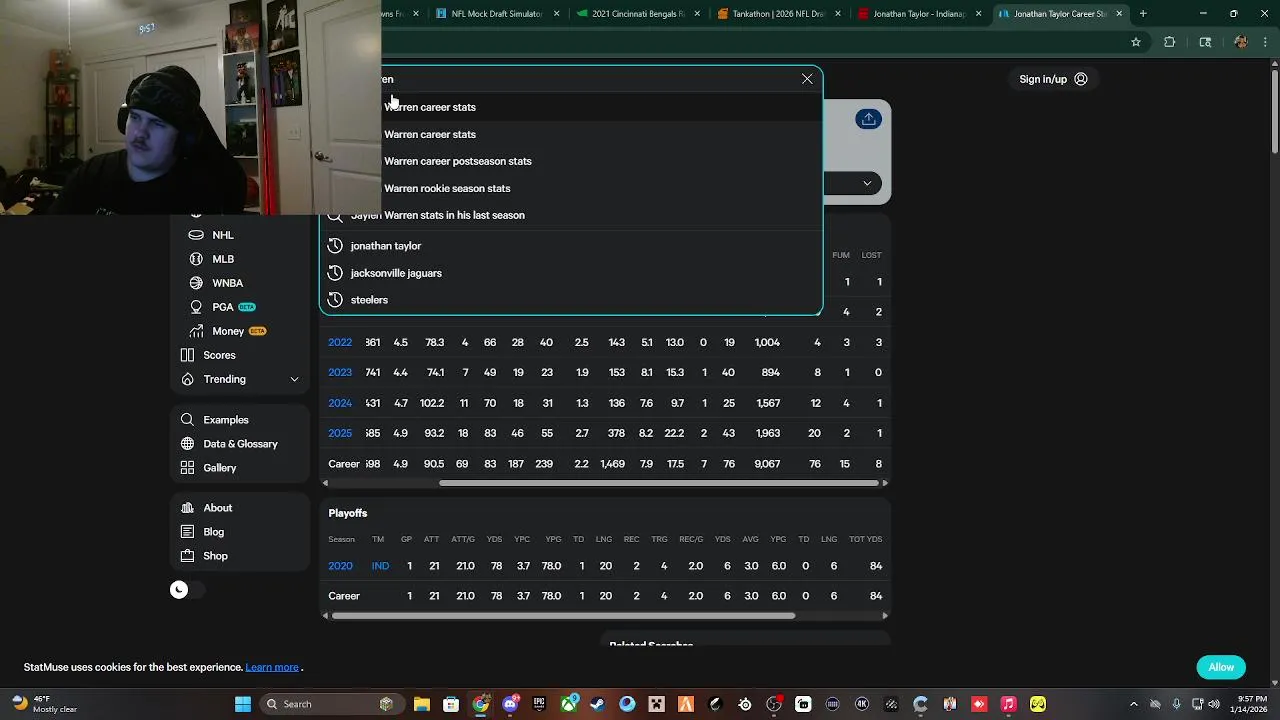The image size is (1280, 720).
Task: Open the 2020 playoffs season link
Action: tap(340, 566)
